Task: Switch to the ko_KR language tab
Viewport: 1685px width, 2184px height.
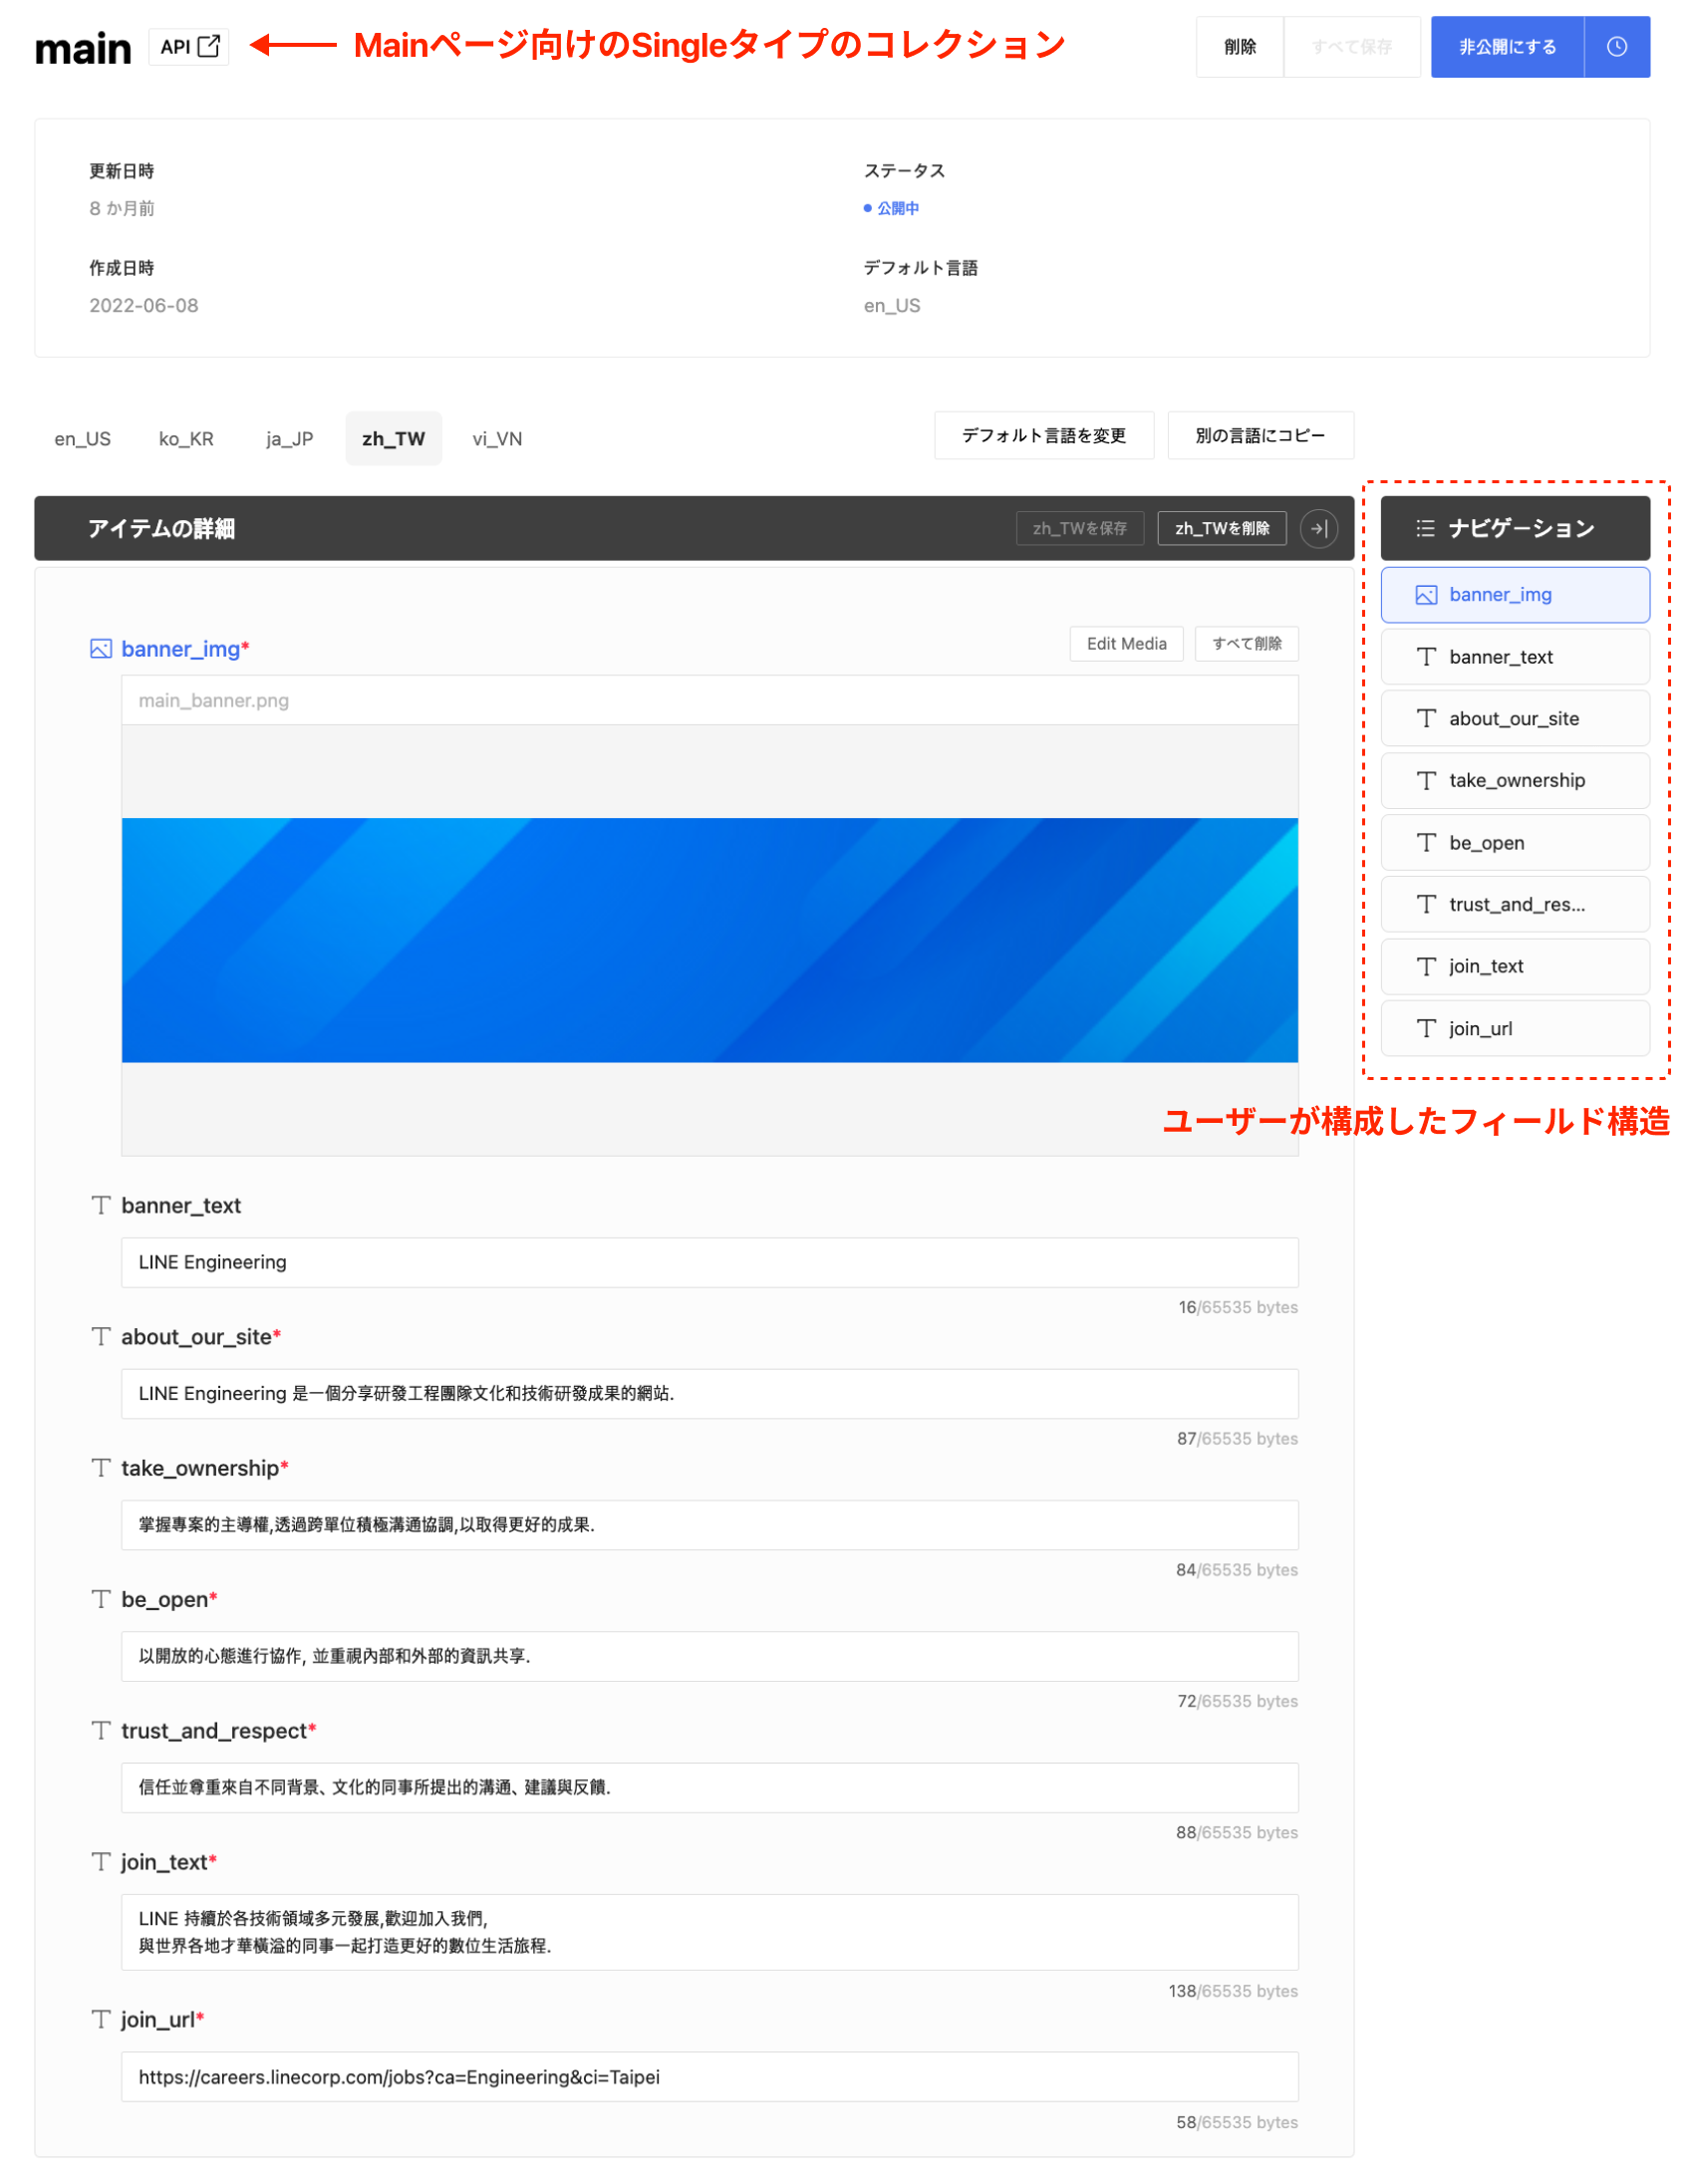Action: click(186, 439)
